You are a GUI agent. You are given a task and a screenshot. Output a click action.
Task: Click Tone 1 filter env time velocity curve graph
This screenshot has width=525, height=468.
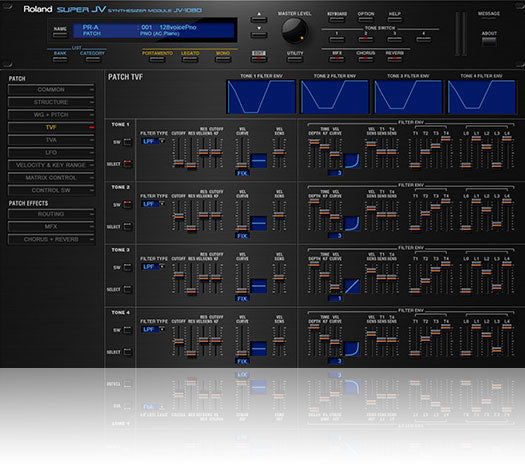point(352,161)
